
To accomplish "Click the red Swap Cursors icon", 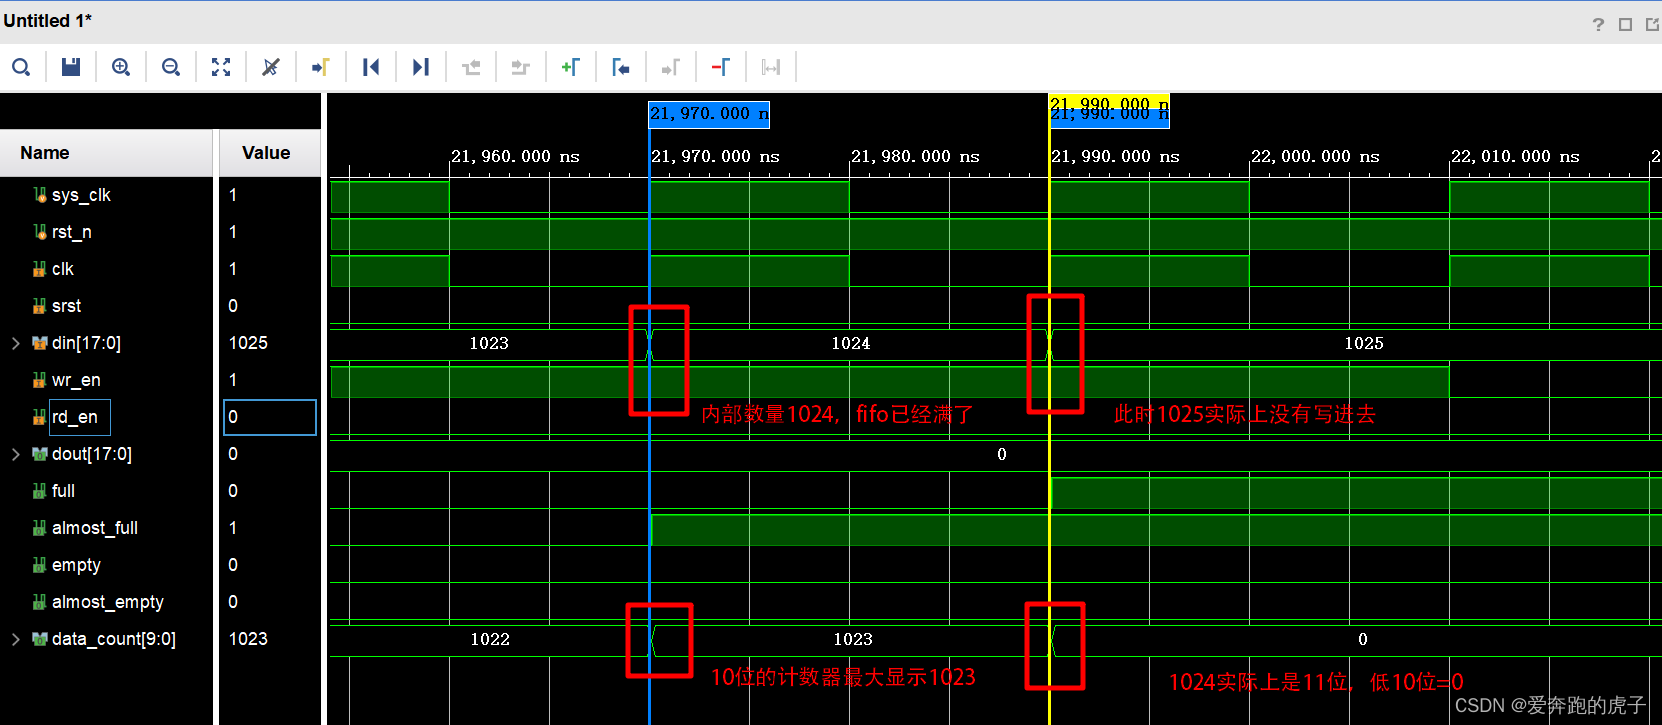I will pos(721,67).
